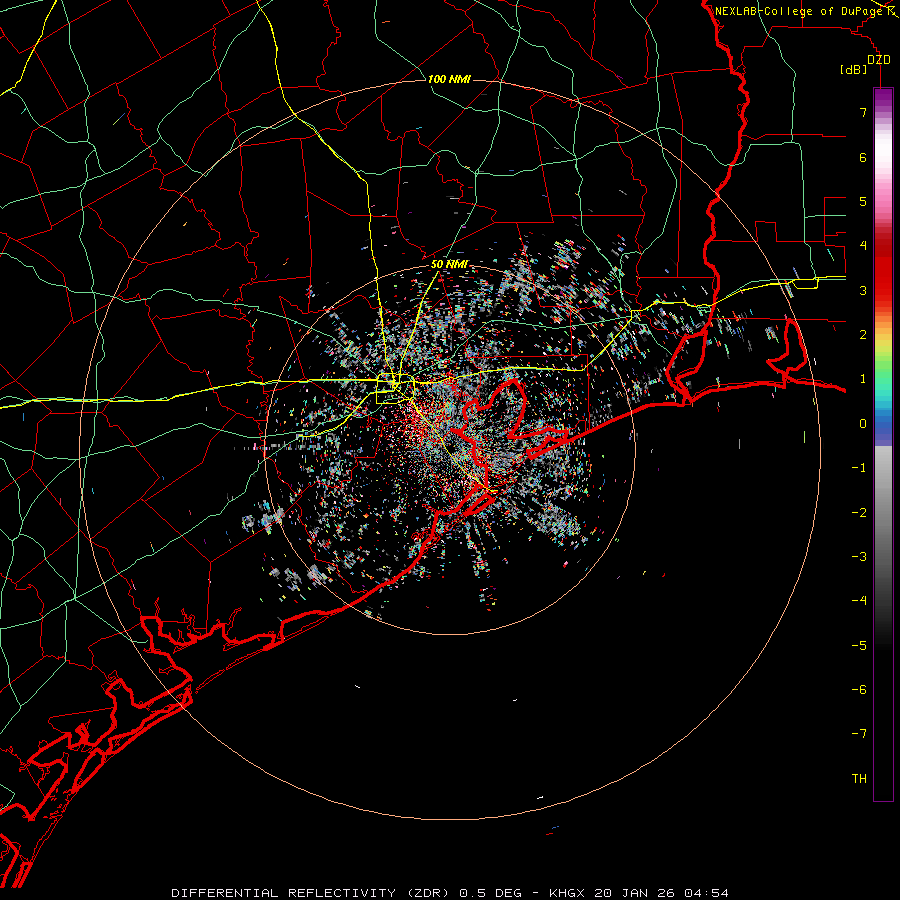Click the '4' value on the color scale
Viewport: 900px width, 900px height.
tap(863, 246)
